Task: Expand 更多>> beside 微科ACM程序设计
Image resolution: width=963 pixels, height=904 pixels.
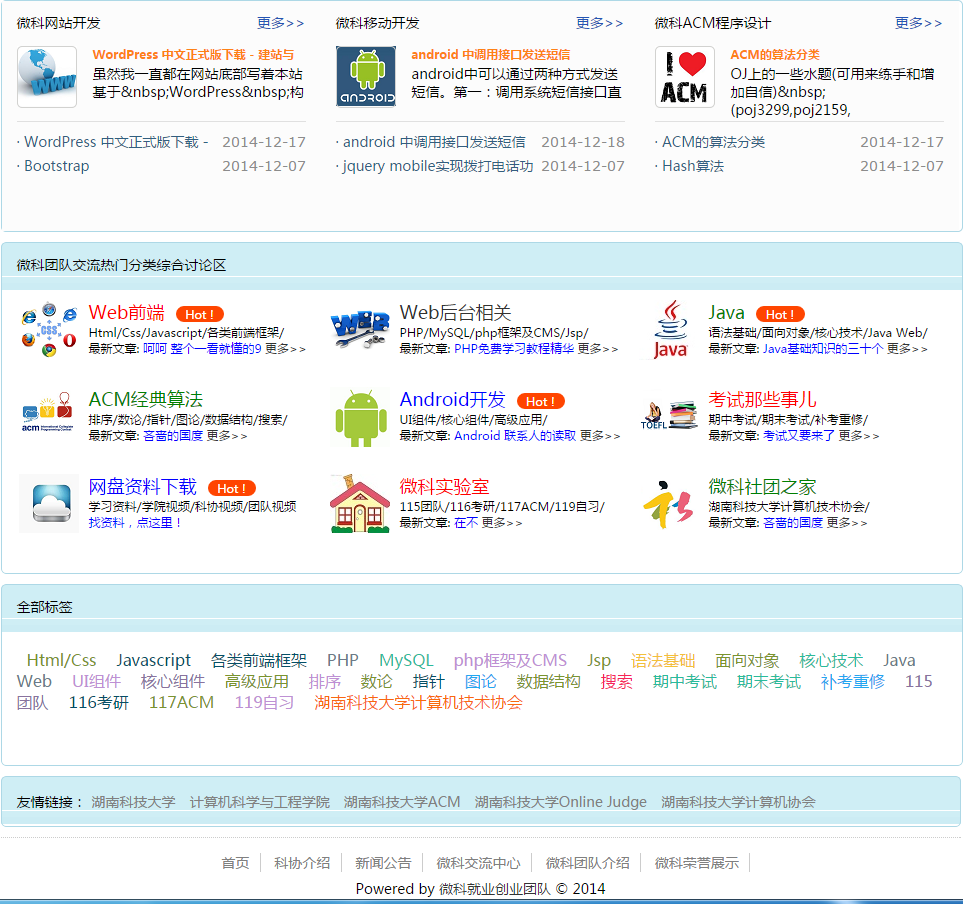Action: (918, 23)
